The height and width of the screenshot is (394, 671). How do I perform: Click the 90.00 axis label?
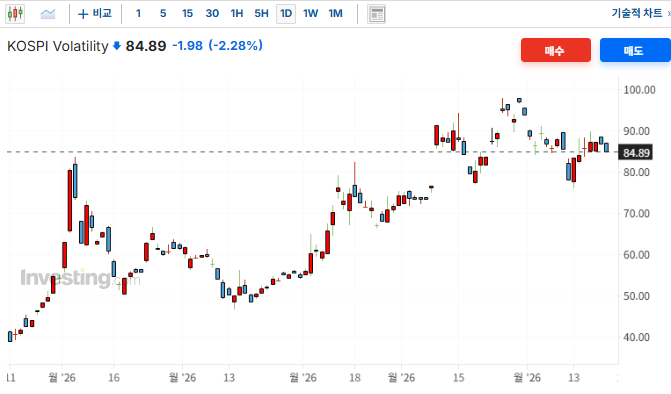tap(636, 131)
